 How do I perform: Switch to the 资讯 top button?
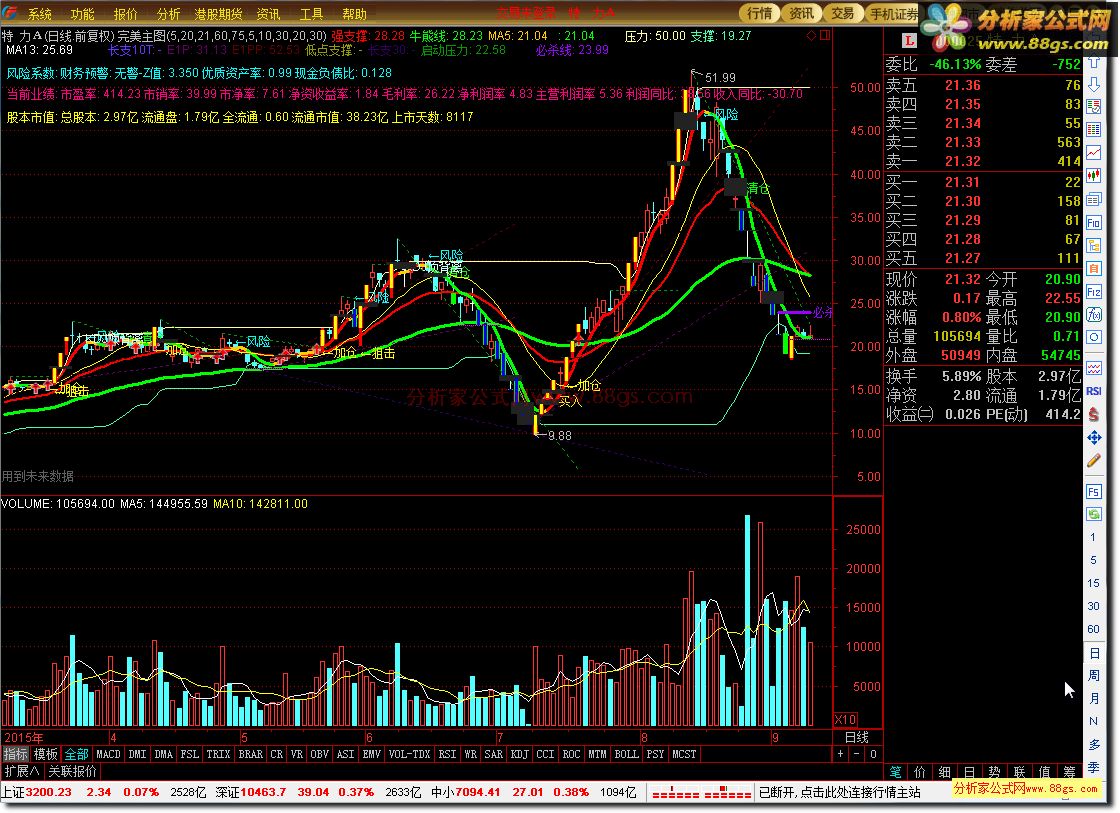pos(801,13)
